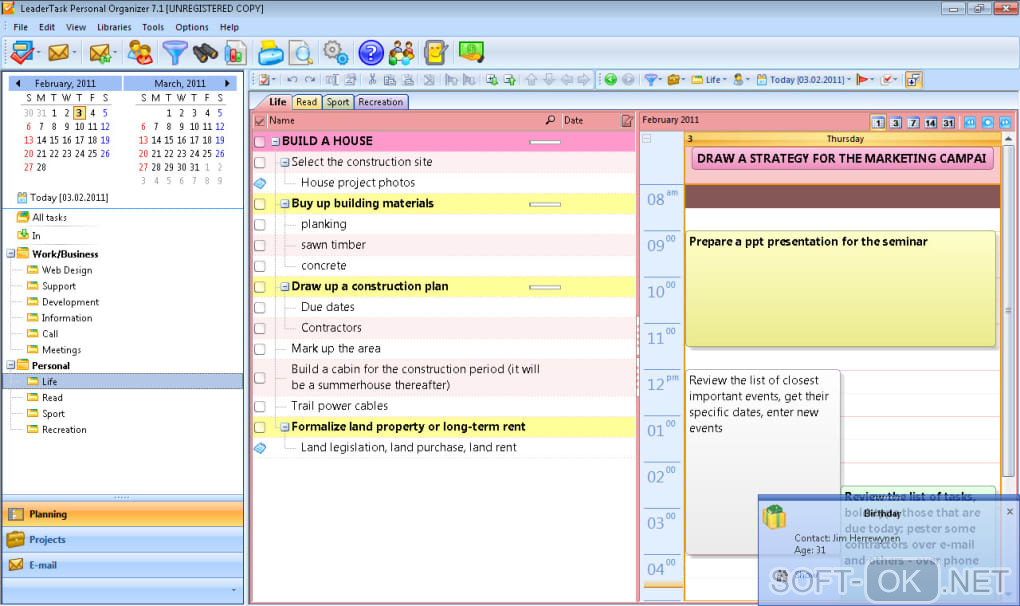The width and height of the screenshot is (1020, 606).
Task: Click the Buy up building materials progress bar
Action: click(545, 204)
